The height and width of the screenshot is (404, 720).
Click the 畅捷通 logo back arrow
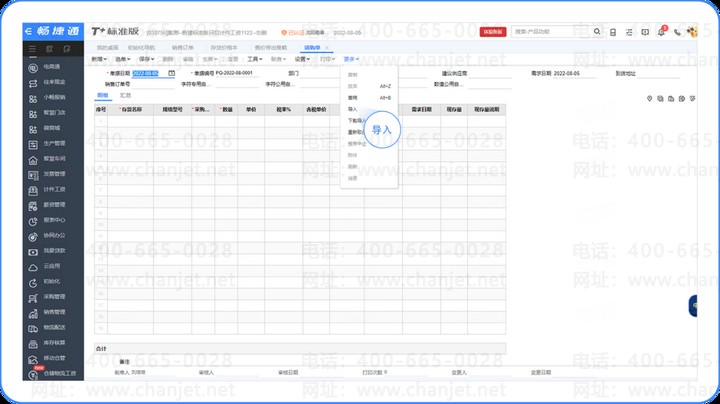[28, 31]
